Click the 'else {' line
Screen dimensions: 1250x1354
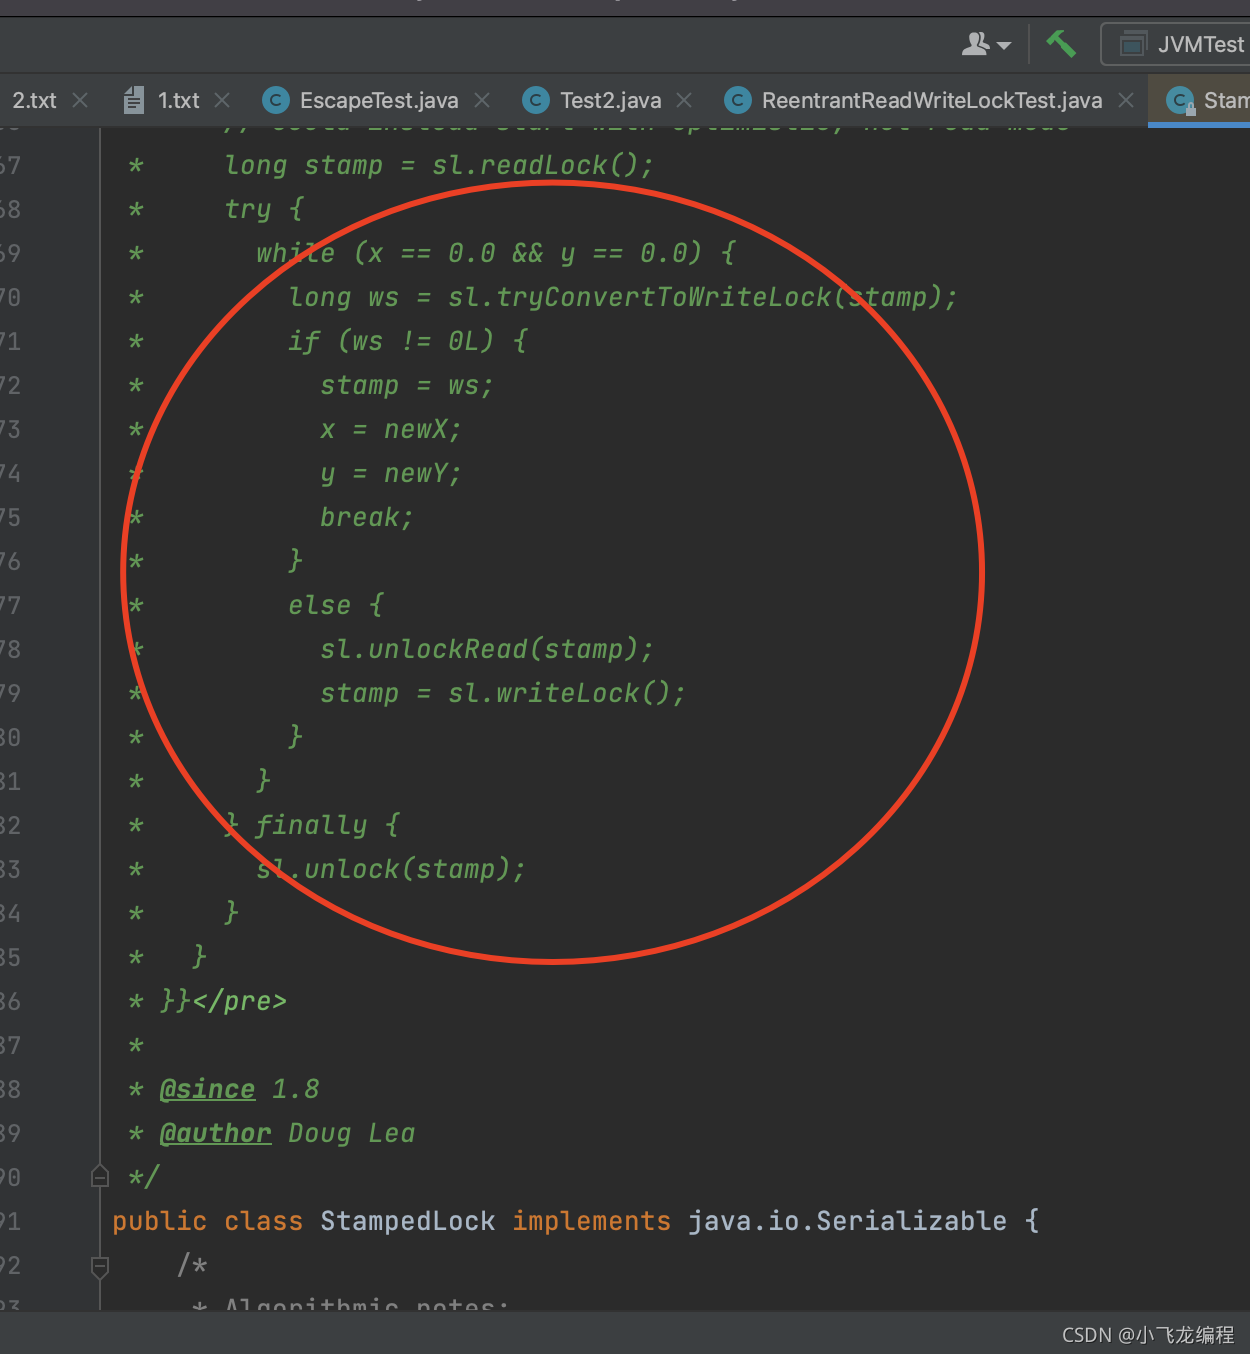pos(336,605)
